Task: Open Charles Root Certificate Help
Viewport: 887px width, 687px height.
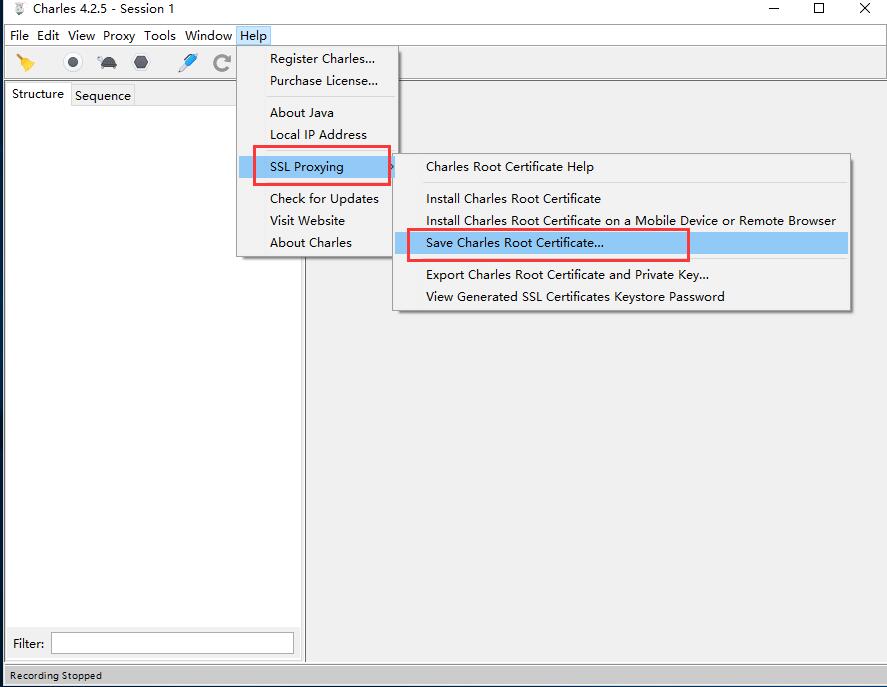Action: click(x=621, y=167)
